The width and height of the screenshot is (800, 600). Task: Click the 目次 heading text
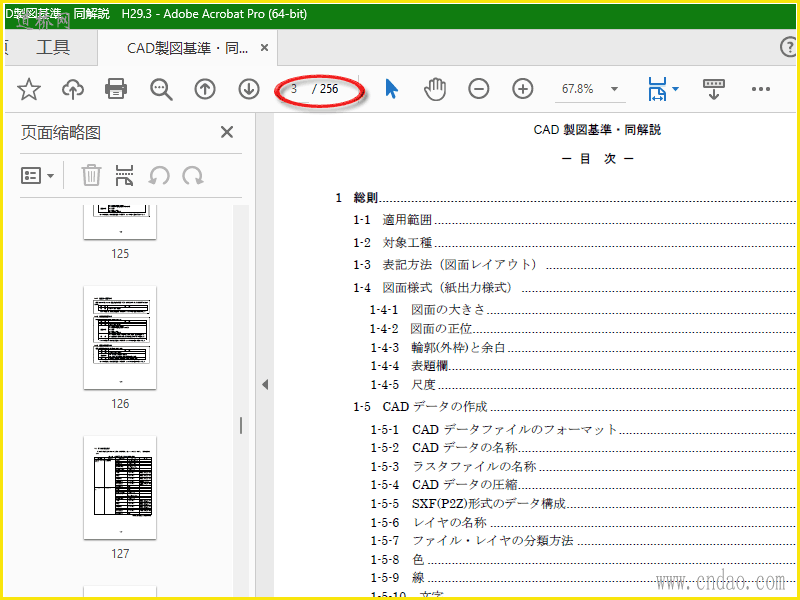(597, 159)
